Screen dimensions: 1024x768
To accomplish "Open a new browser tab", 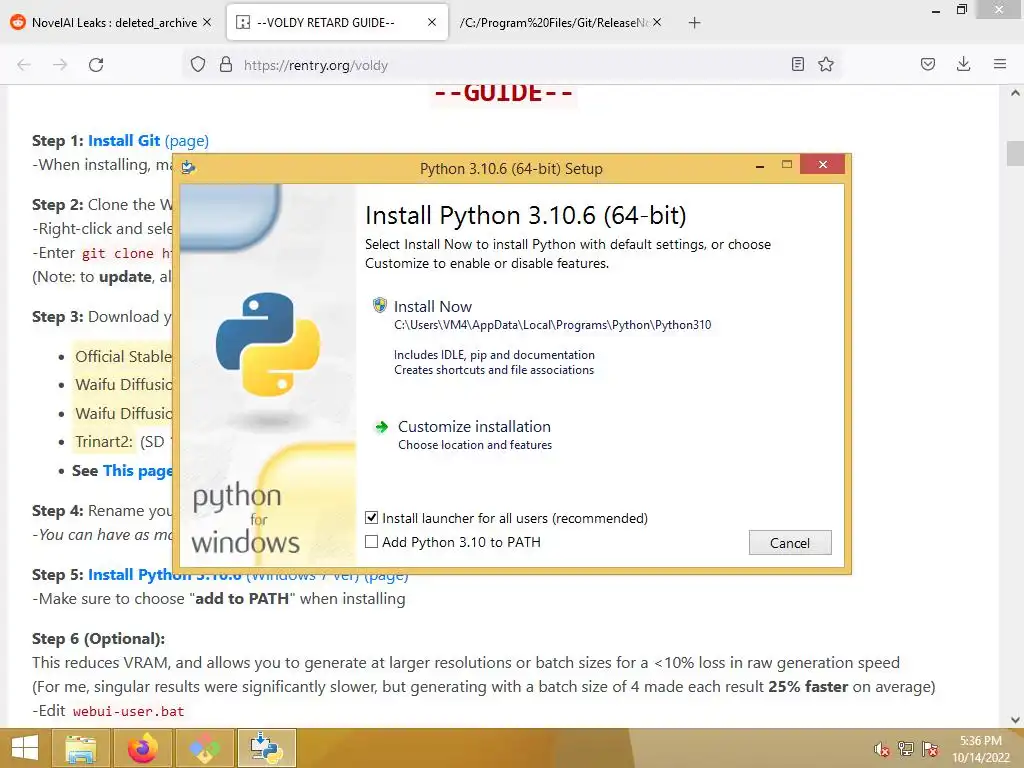I will (694, 23).
